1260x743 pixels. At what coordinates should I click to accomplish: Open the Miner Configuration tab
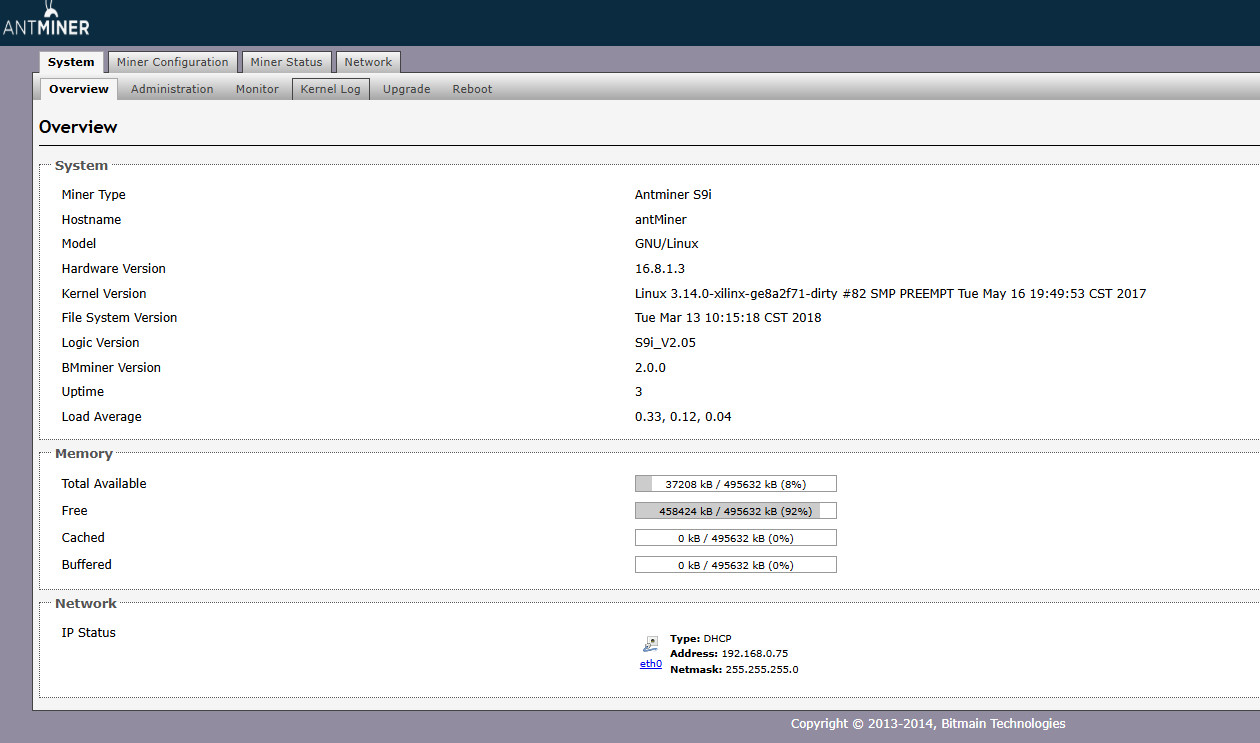point(173,62)
